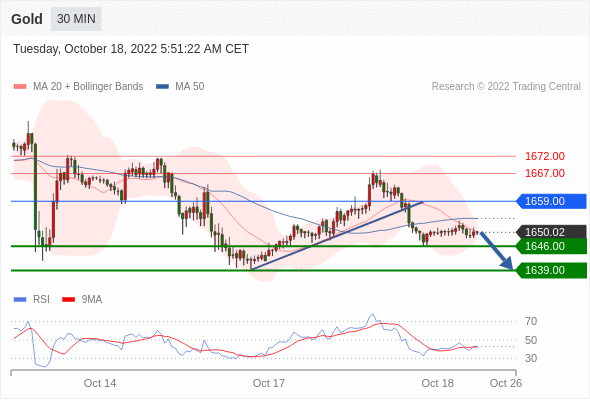The image size is (590, 400).
Task: Click the Oct 14 date axis label
Action: (100, 383)
